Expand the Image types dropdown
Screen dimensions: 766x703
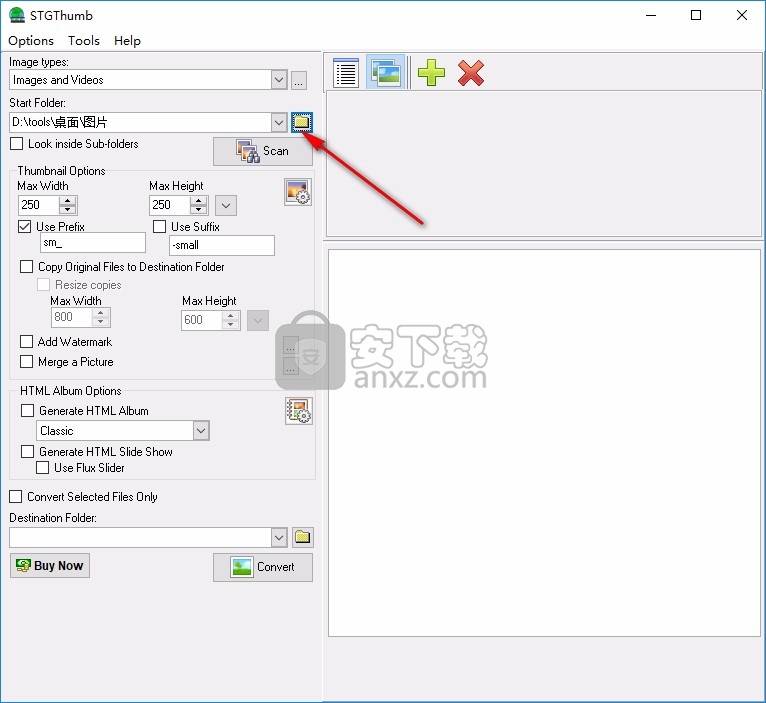279,80
